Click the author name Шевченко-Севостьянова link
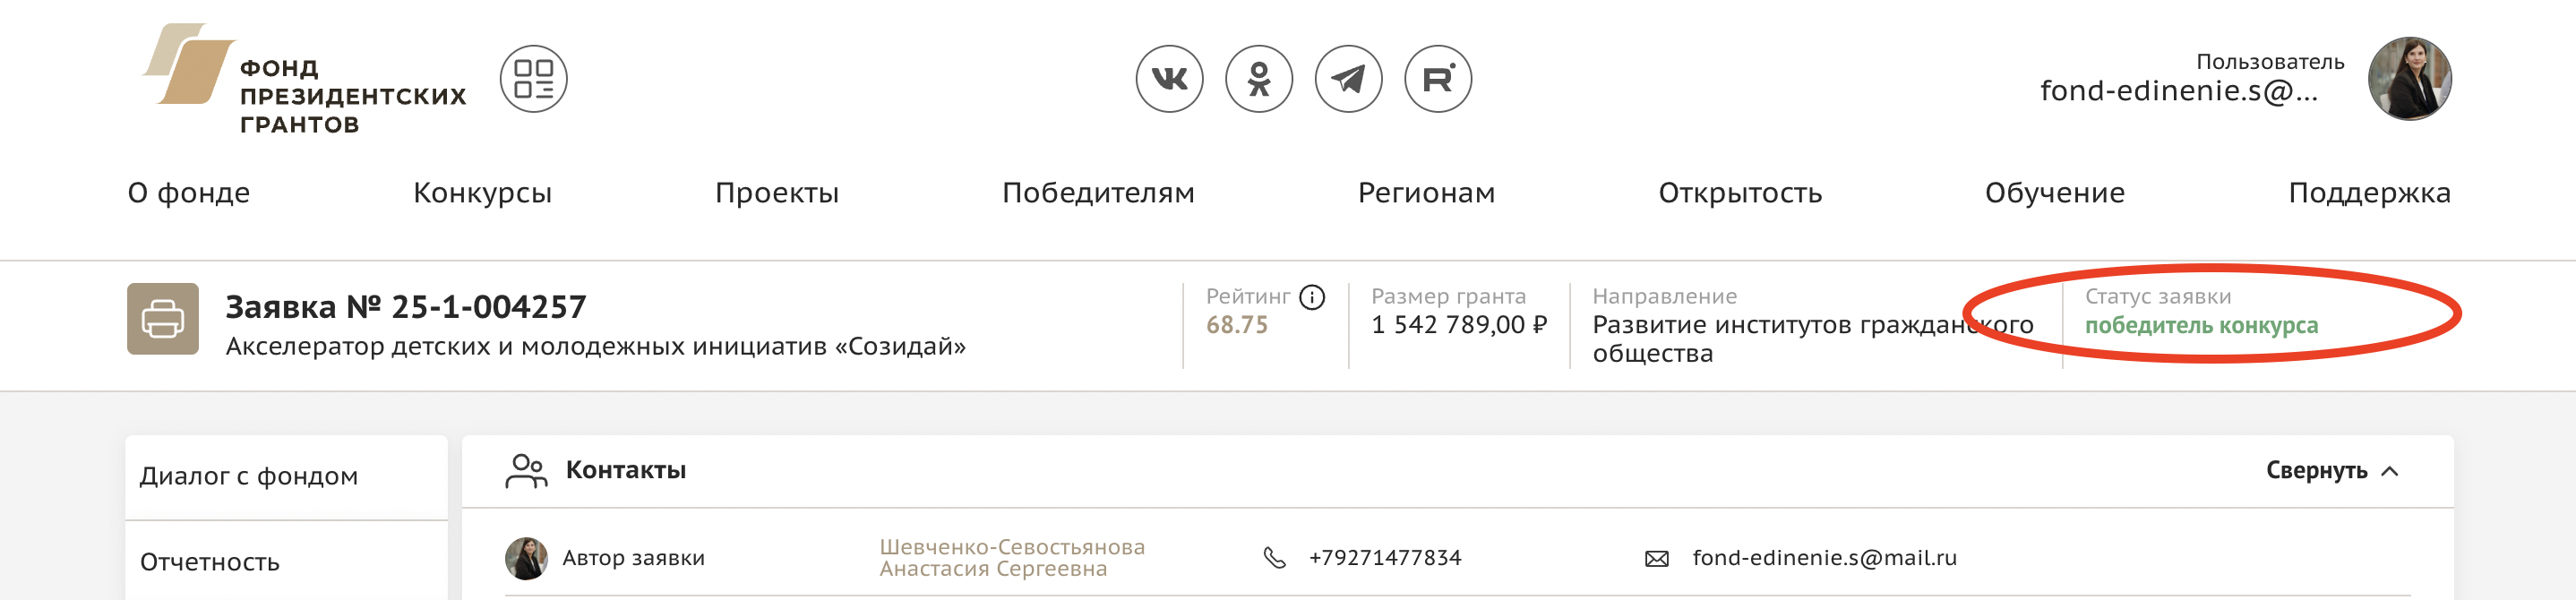This screenshot has height=600, width=2576. pos(1011,558)
